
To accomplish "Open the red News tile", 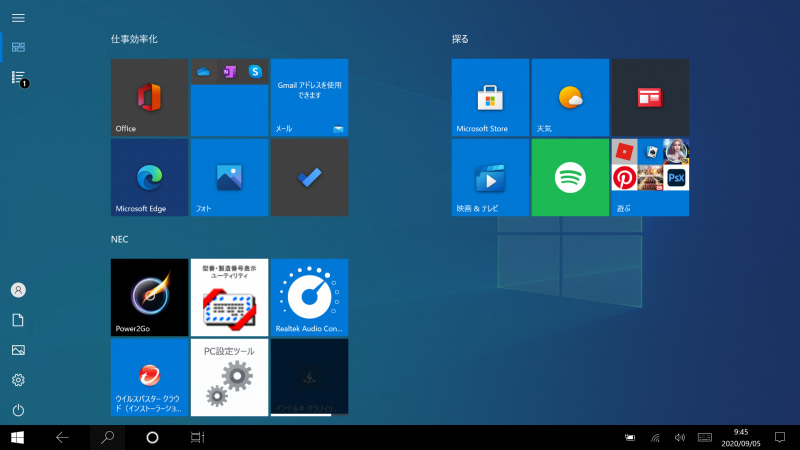I will (x=651, y=97).
